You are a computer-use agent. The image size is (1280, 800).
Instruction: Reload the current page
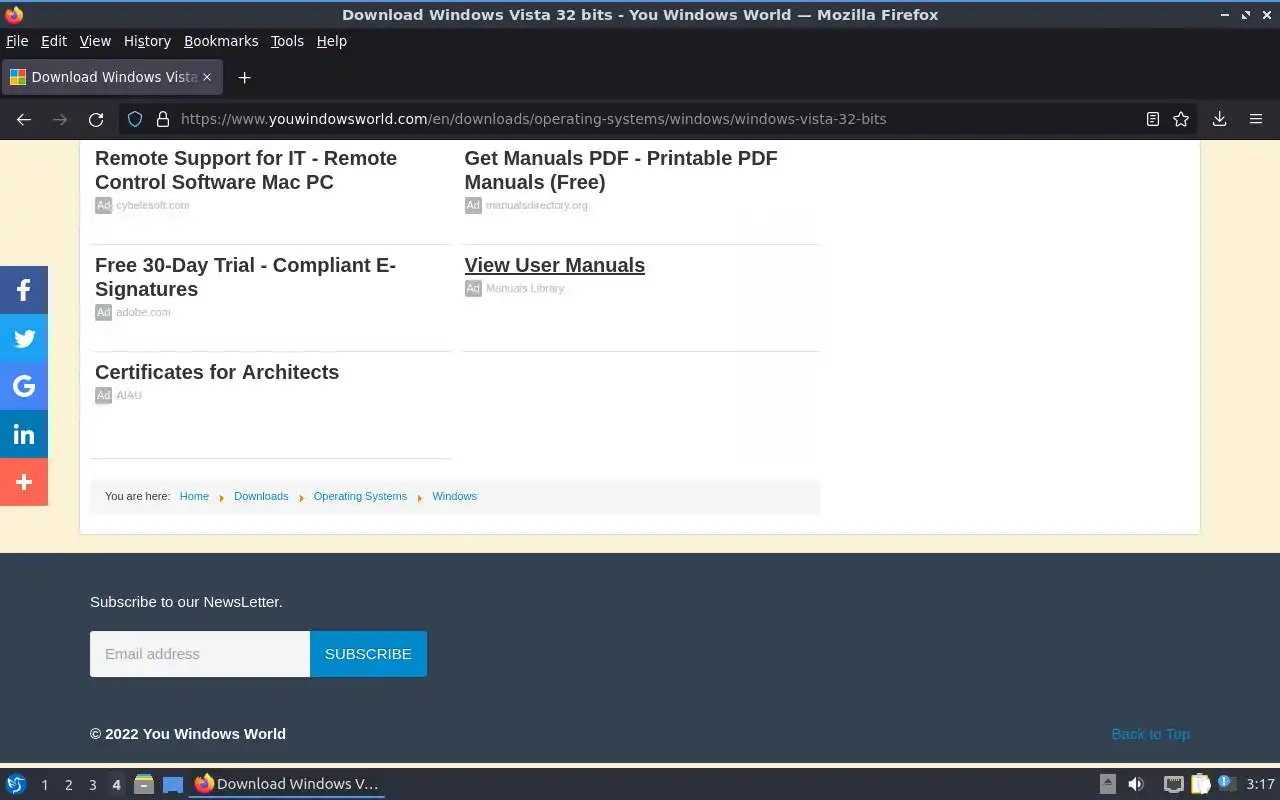click(x=96, y=119)
